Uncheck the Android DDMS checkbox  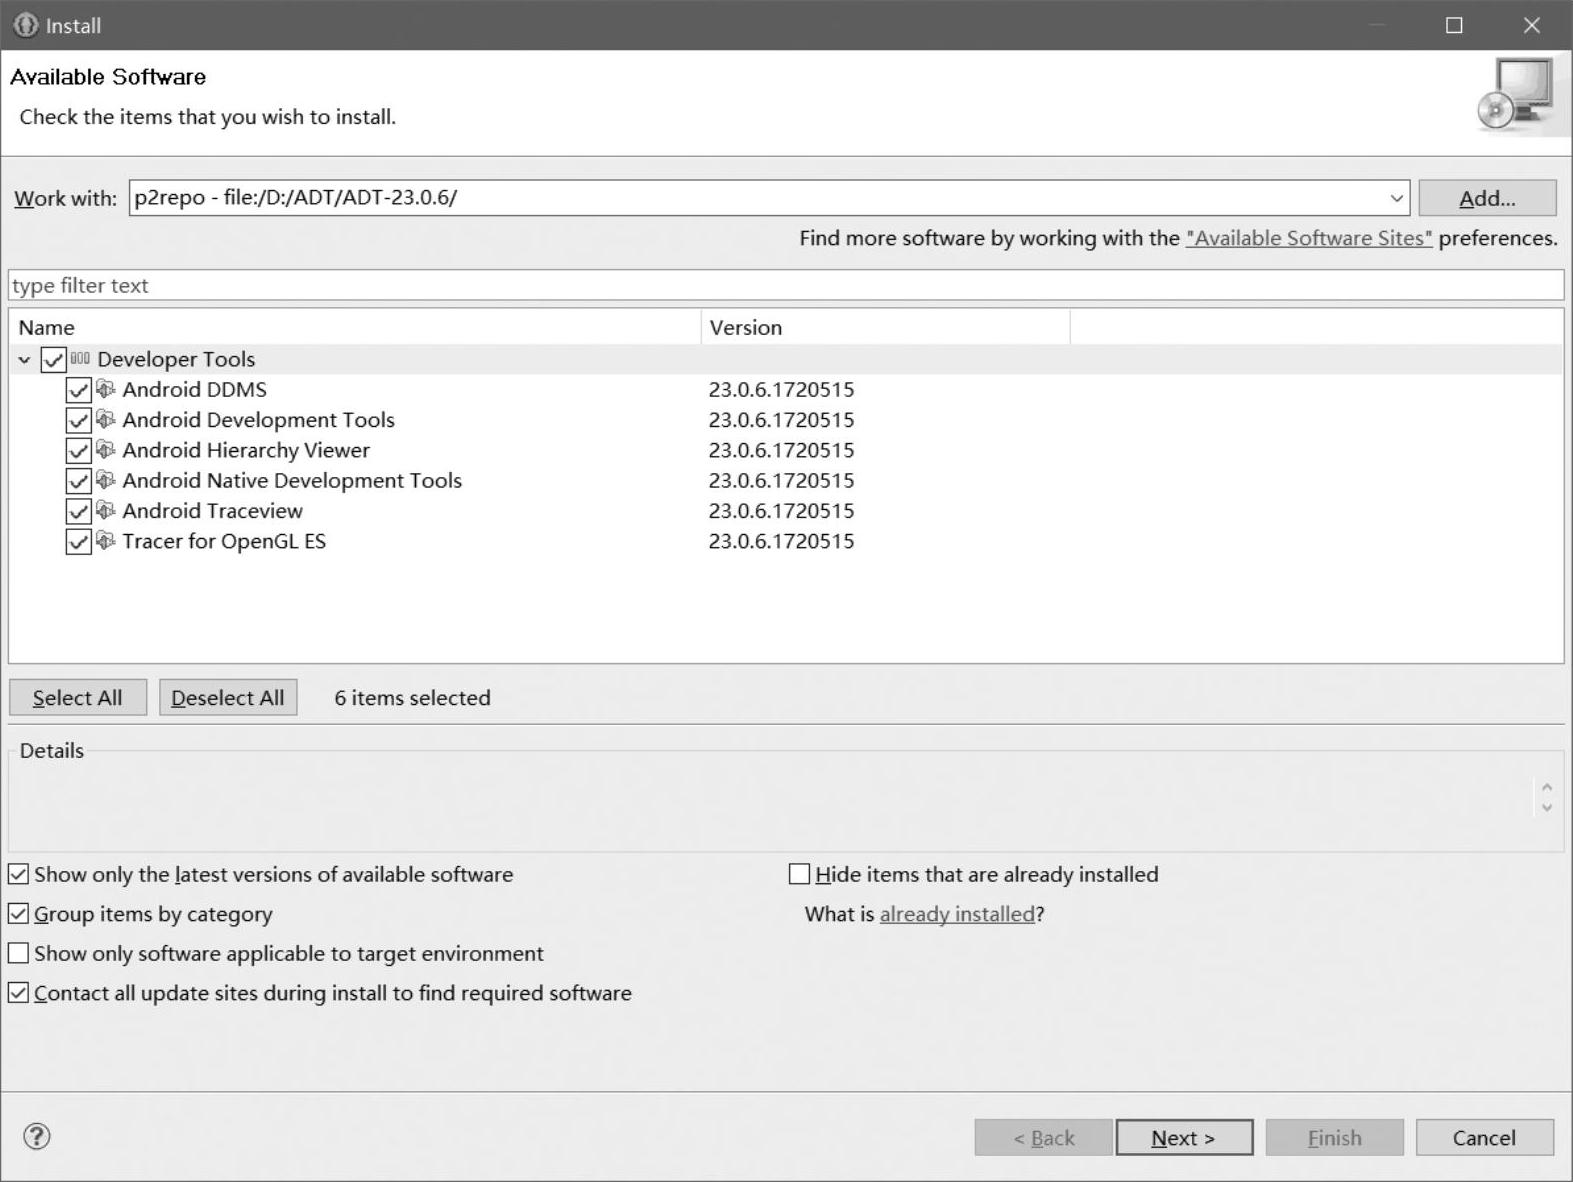tap(78, 390)
